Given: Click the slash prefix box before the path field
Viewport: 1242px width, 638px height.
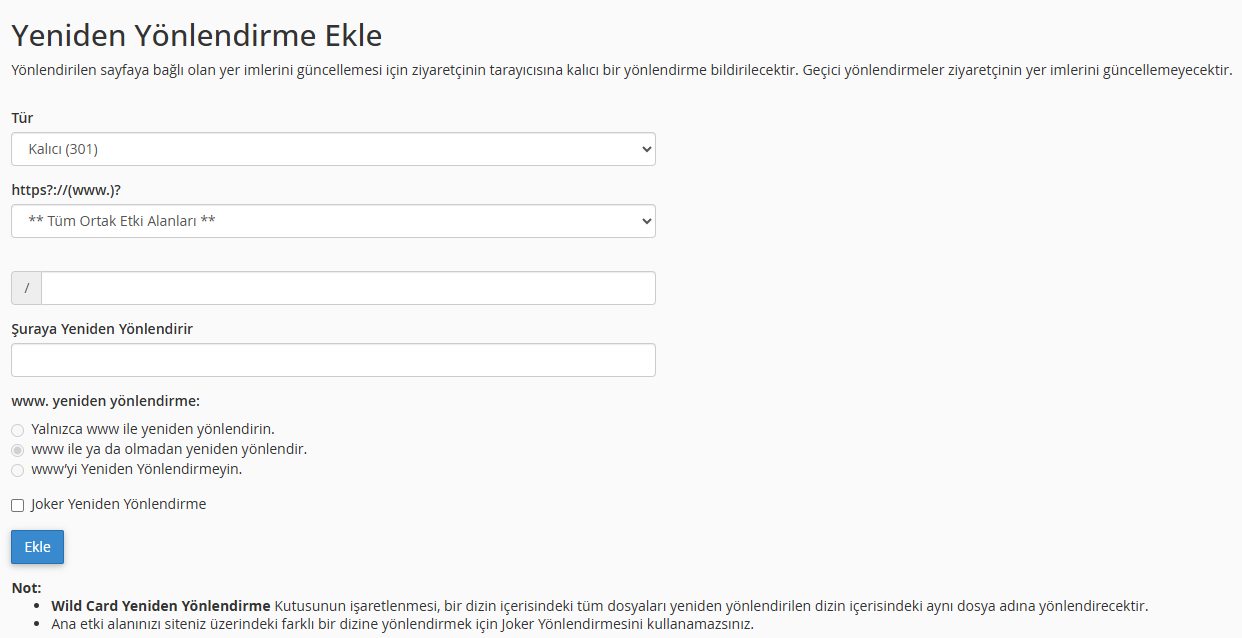Looking at the screenshot, I should pyautogui.click(x=26, y=288).
